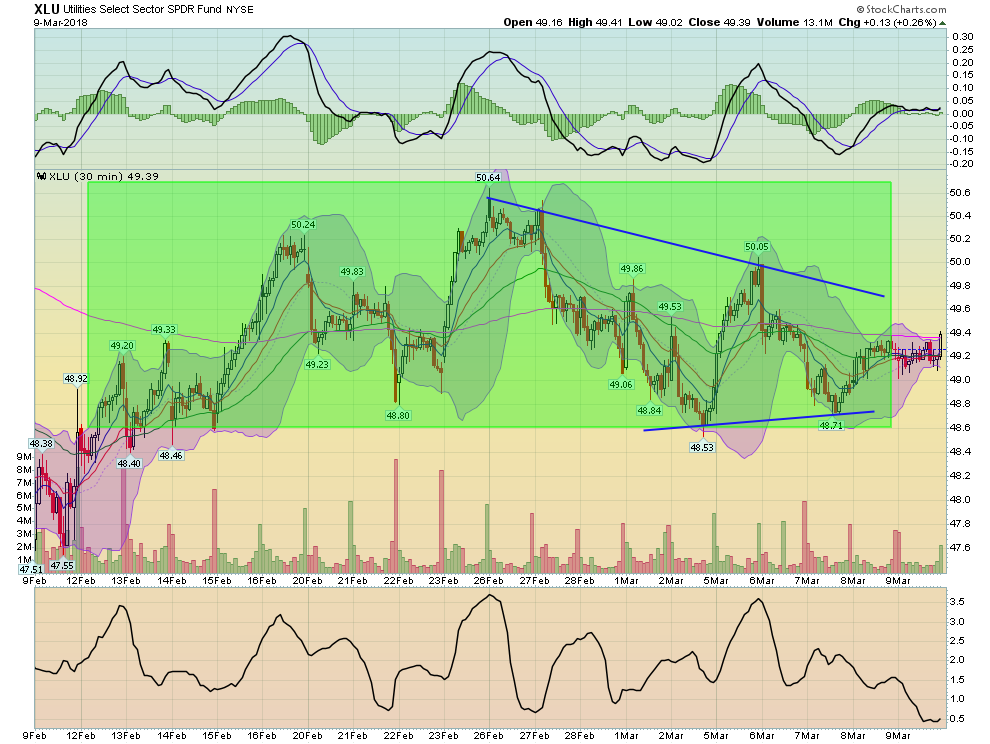
Task: Click the 49.23 price label
Action: (317, 364)
